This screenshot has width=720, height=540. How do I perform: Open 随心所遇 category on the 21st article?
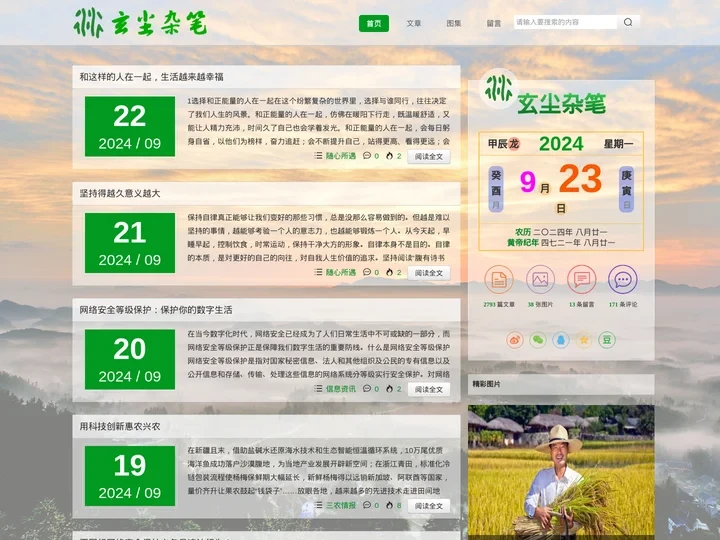[x=341, y=272]
